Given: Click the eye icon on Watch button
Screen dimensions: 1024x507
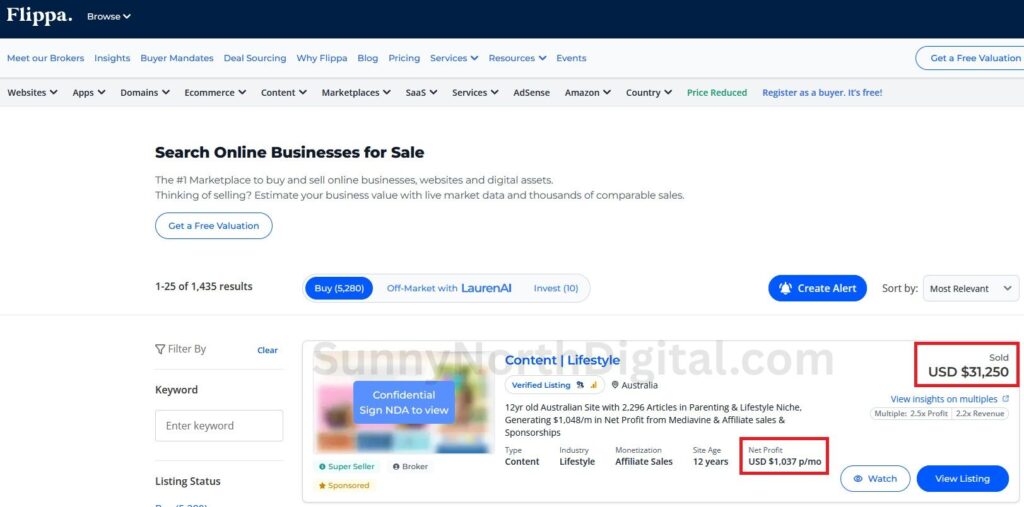Looking at the screenshot, I should [x=858, y=479].
